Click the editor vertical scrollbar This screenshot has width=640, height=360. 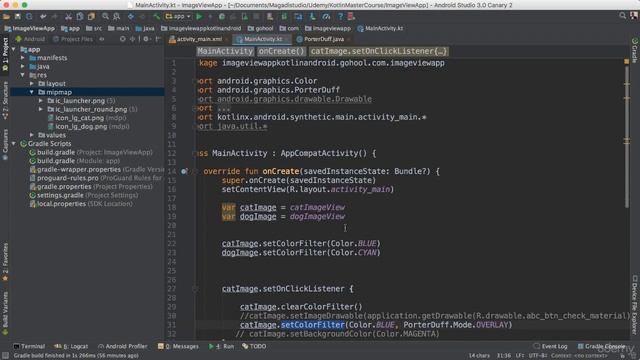[627, 138]
